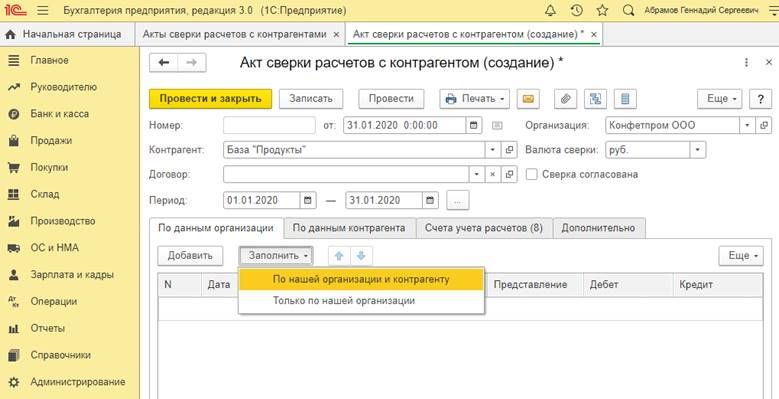This screenshot has height=399, width=779.
Task: Select По нашей организации и контрагенту
Action: click(361, 280)
